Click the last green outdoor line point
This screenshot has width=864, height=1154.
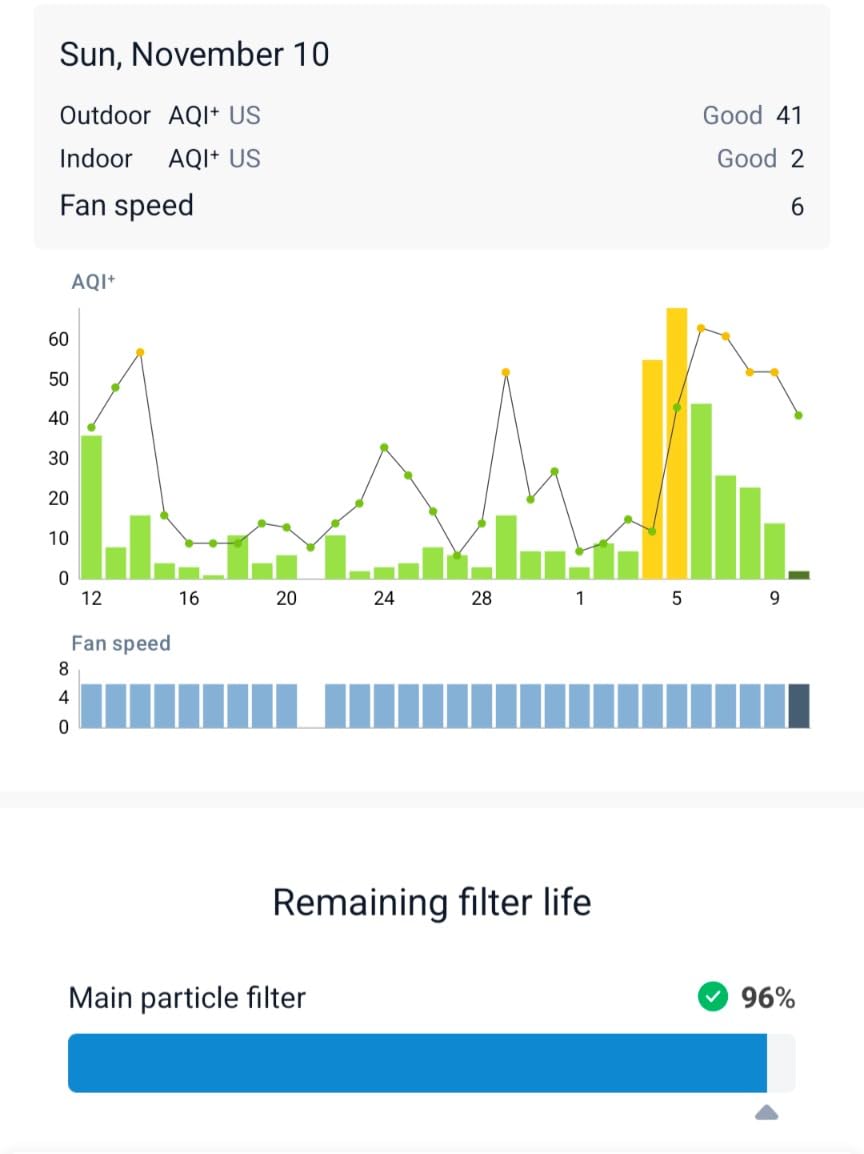click(x=798, y=415)
